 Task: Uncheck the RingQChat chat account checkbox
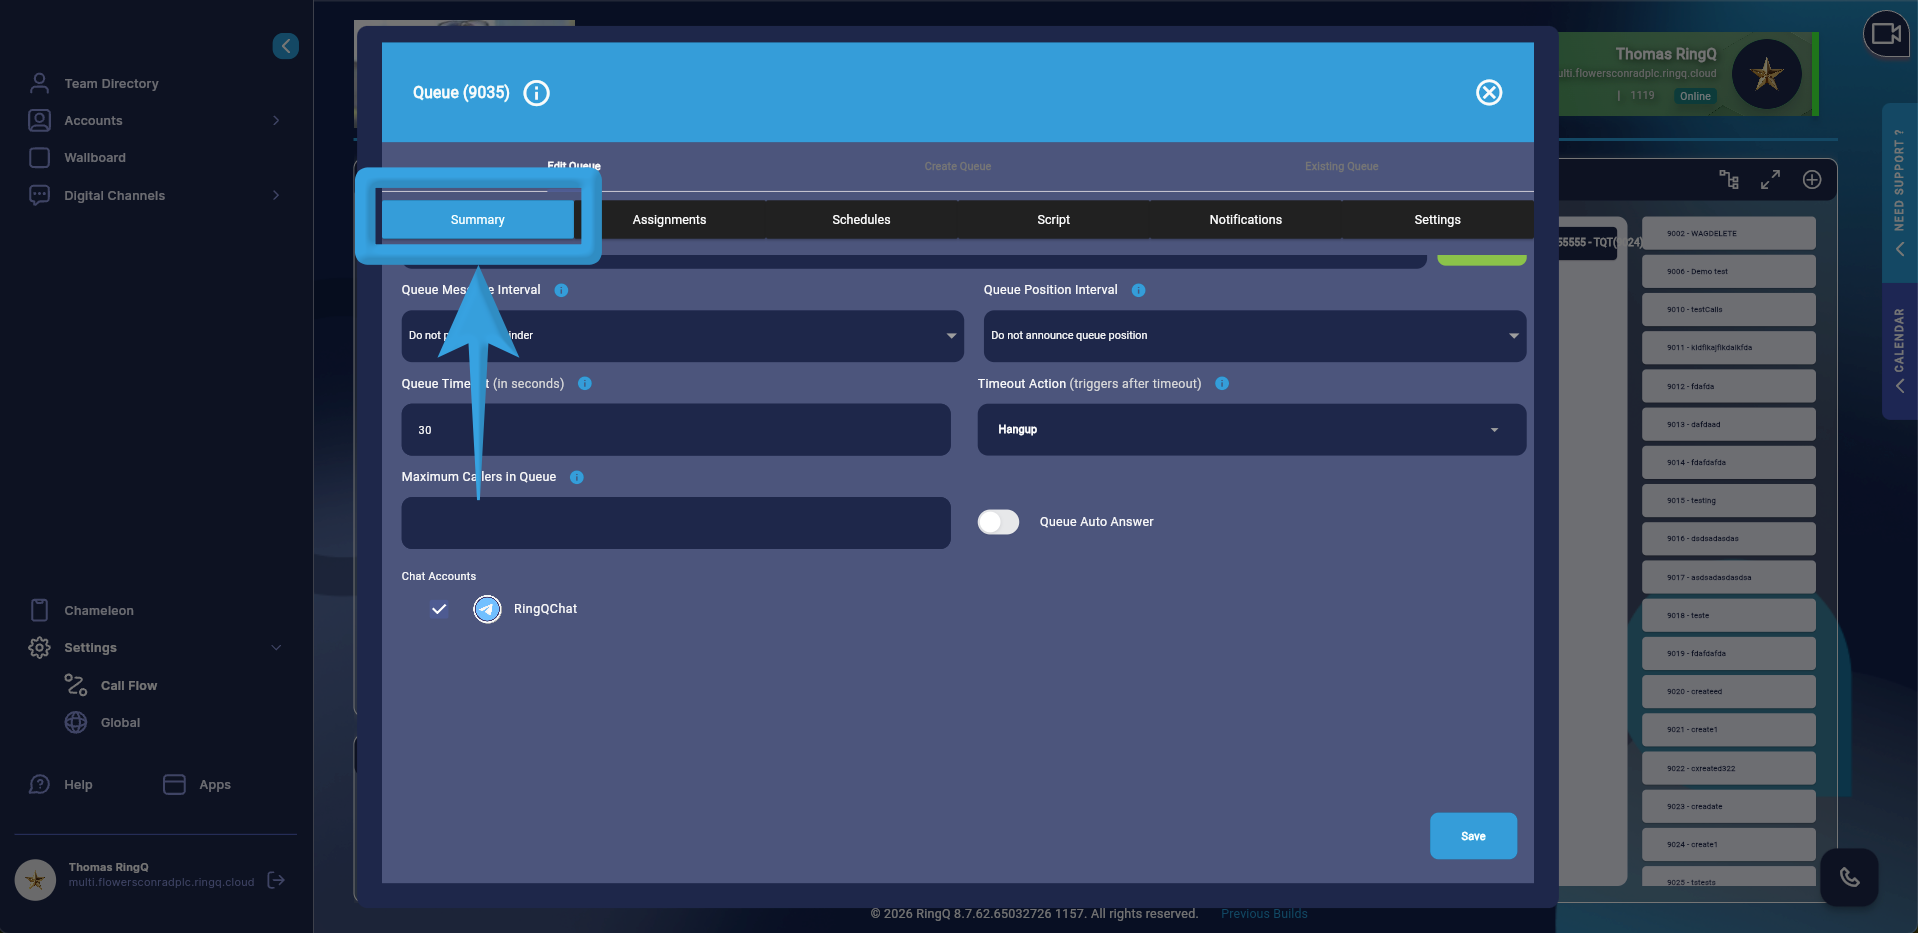(439, 609)
